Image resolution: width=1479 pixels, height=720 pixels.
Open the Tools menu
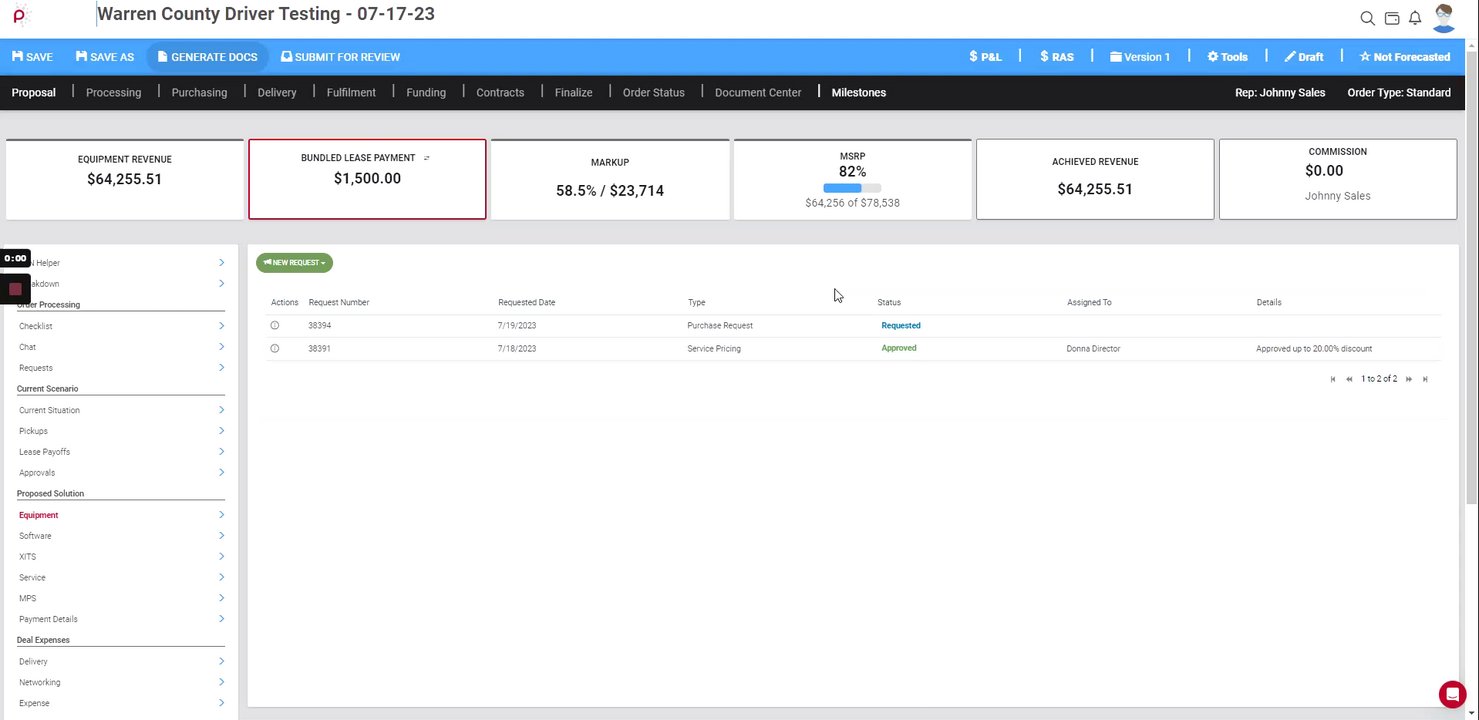pos(1228,57)
